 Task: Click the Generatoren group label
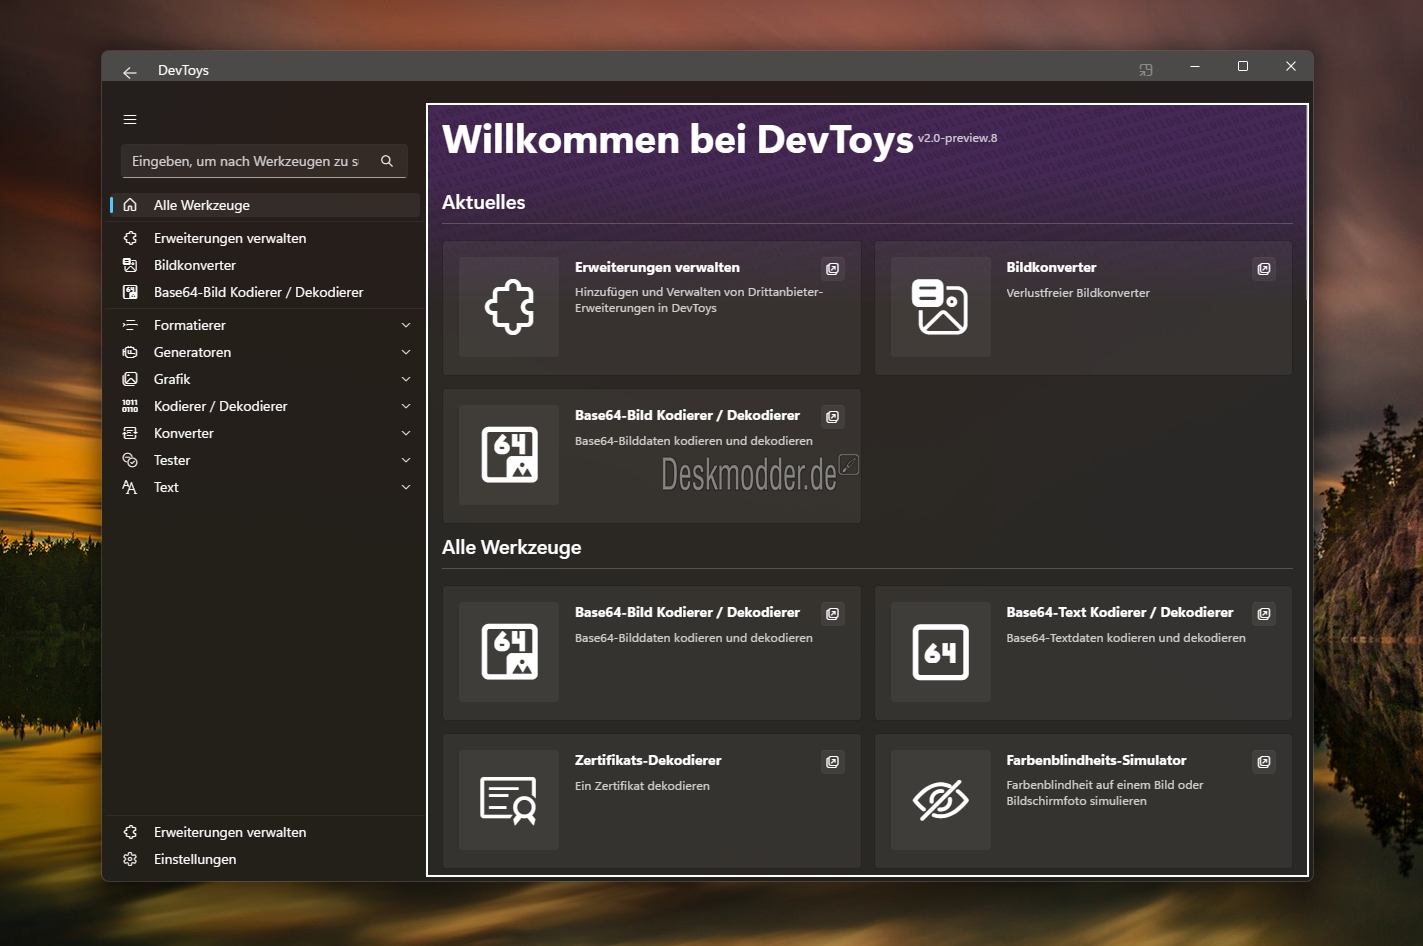click(x=192, y=352)
